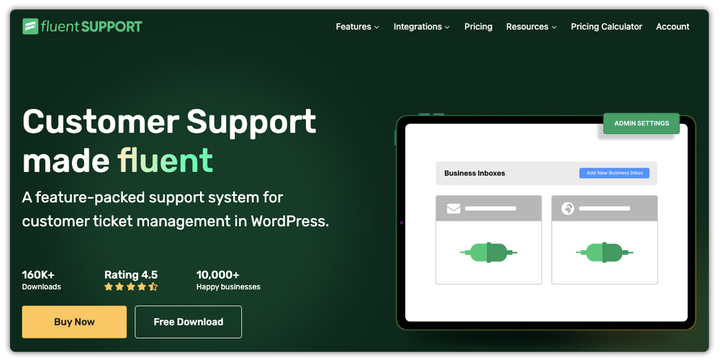Click Add New Business Inbox button
Screen dimensions: 720x363
614,173
